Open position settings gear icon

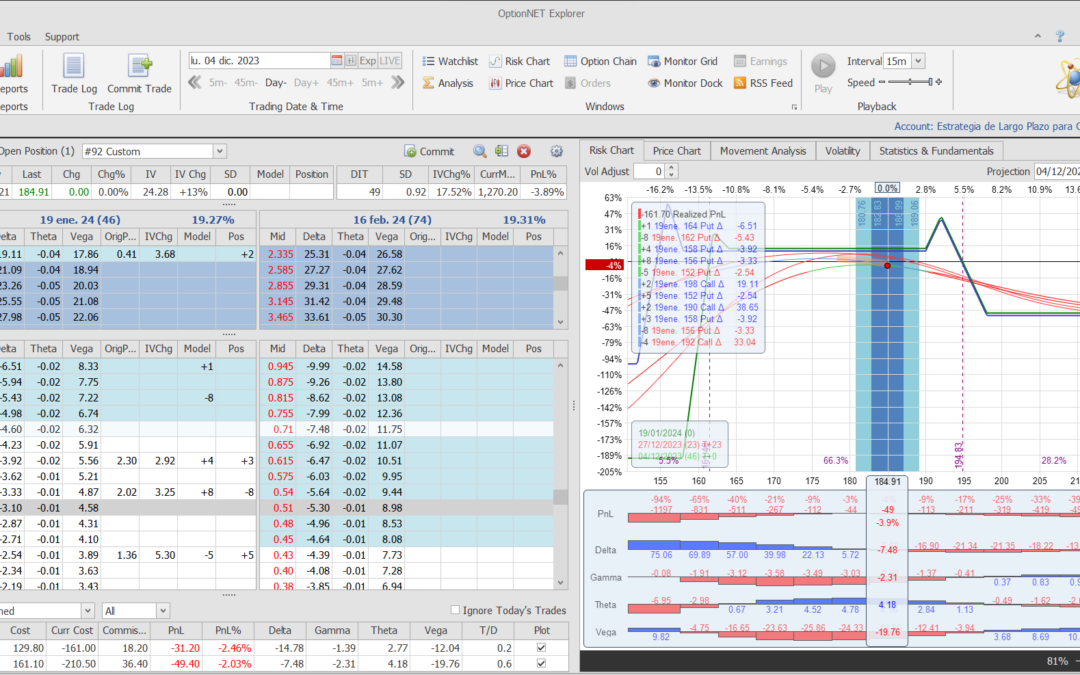click(557, 152)
